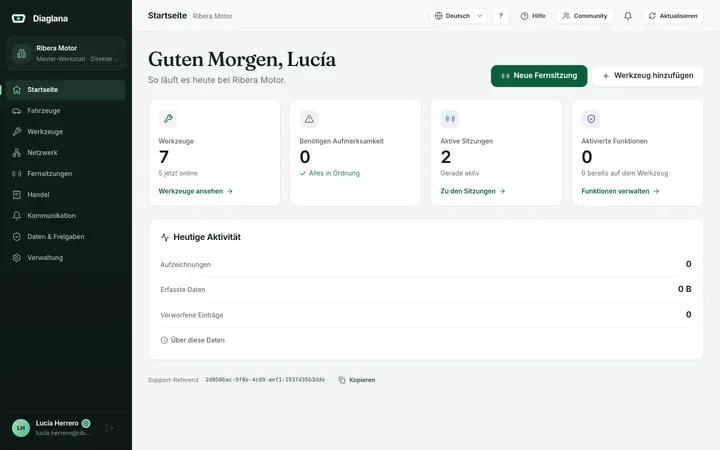This screenshot has width=720, height=450.
Task: Click the Aufzeichnungen row label
Action: pyautogui.click(x=186, y=264)
